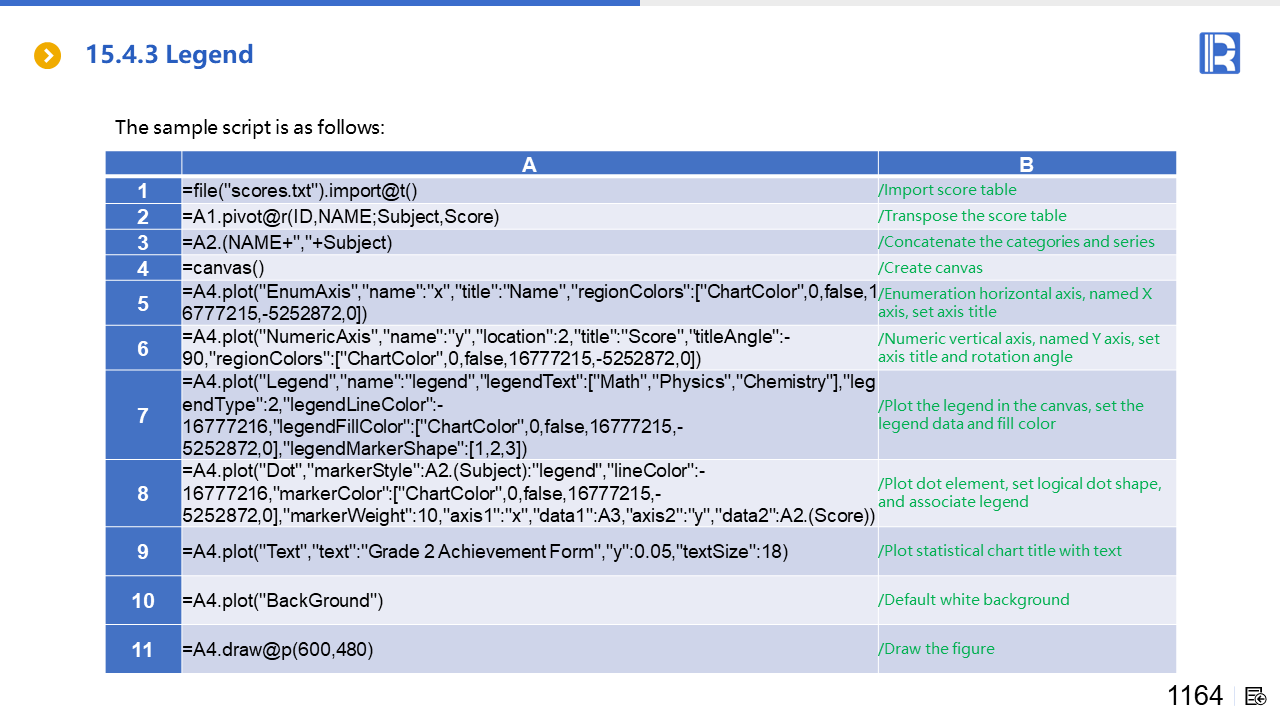Click column header B
This screenshot has width=1280, height=720.
(x=1026, y=165)
